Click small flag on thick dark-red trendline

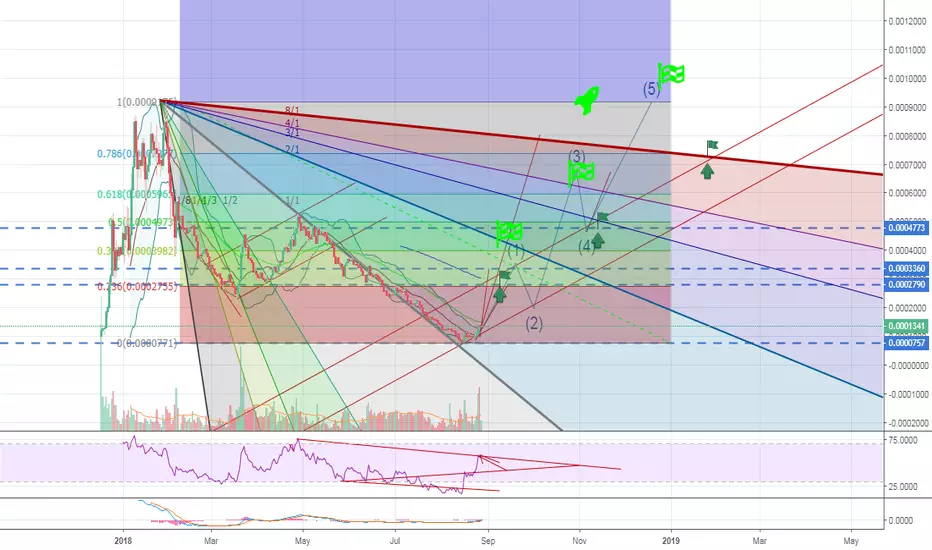click(712, 146)
